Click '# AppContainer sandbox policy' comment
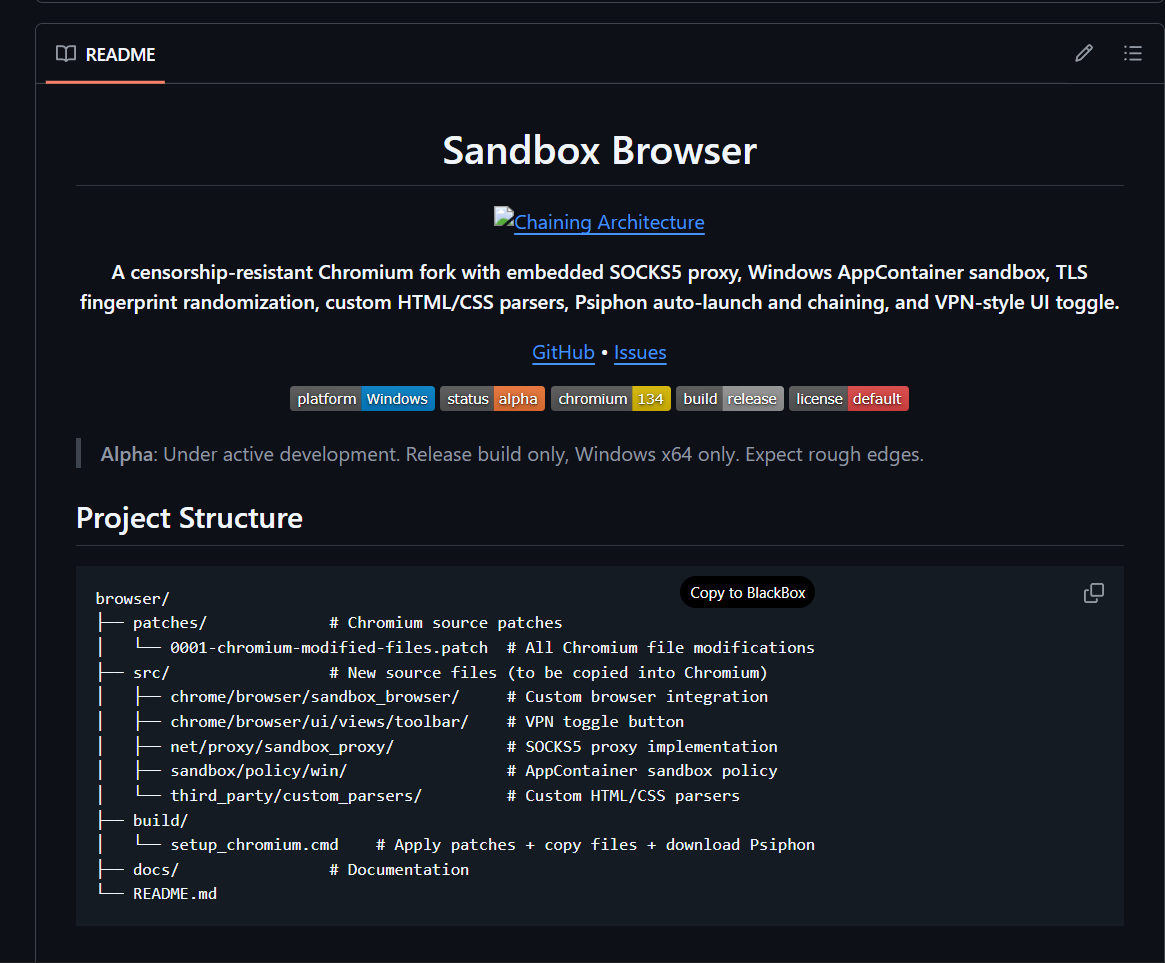 click(x=642, y=771)
